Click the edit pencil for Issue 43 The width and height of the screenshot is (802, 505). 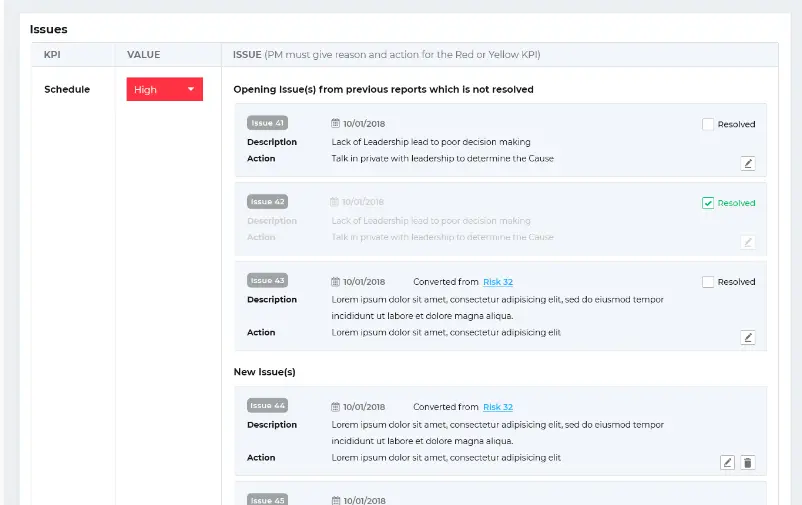748,337
